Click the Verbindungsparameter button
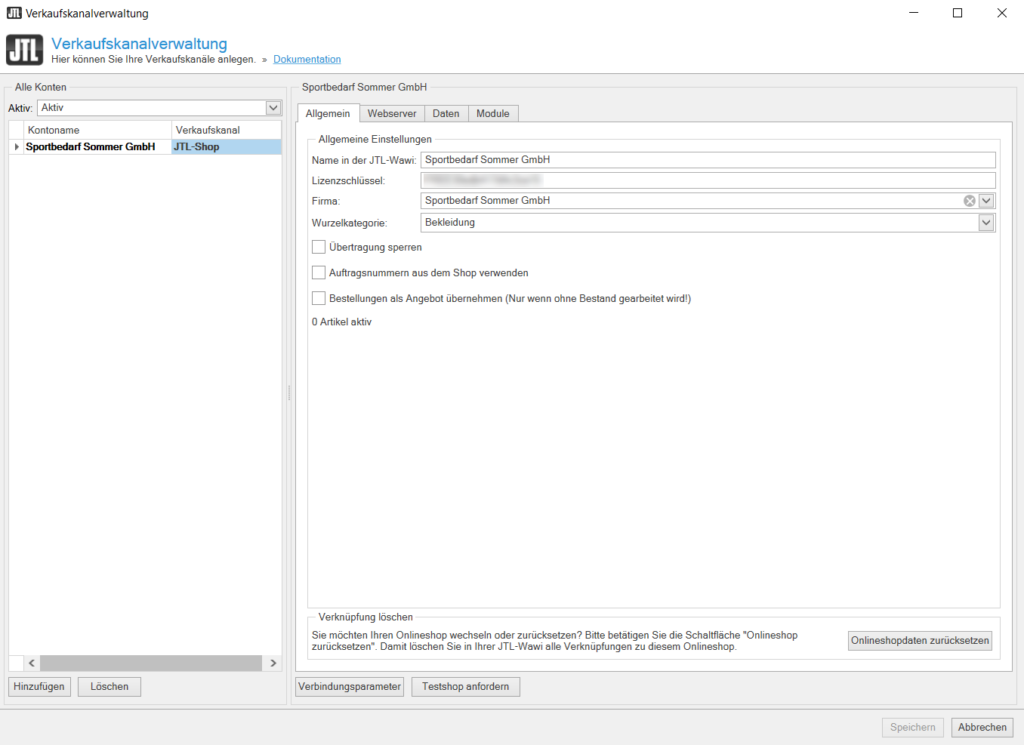Image resolution: width=1024 pixels, height=745 pixels. 350,687
